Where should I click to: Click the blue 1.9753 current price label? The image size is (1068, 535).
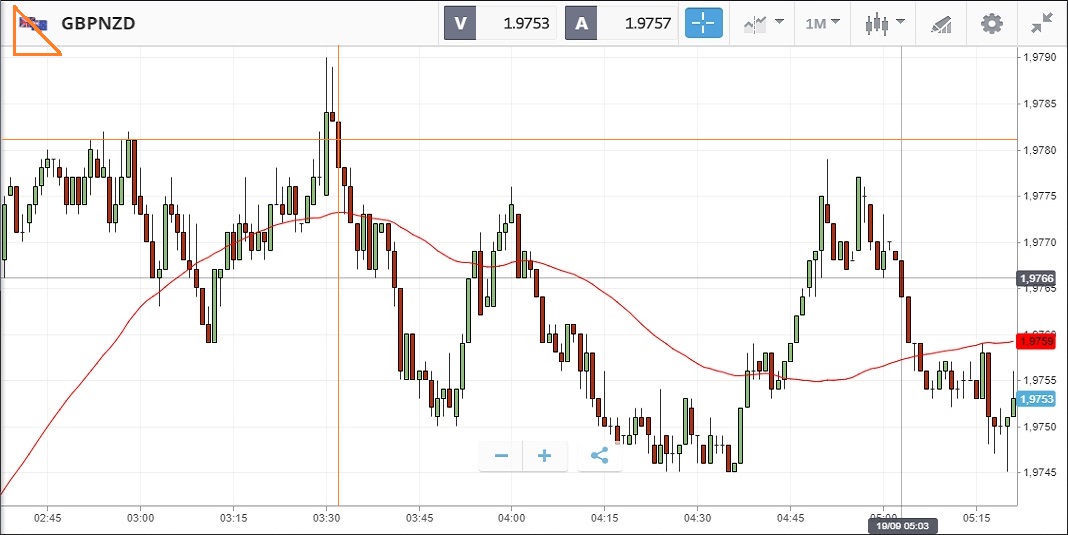[x=1036, y=399]
